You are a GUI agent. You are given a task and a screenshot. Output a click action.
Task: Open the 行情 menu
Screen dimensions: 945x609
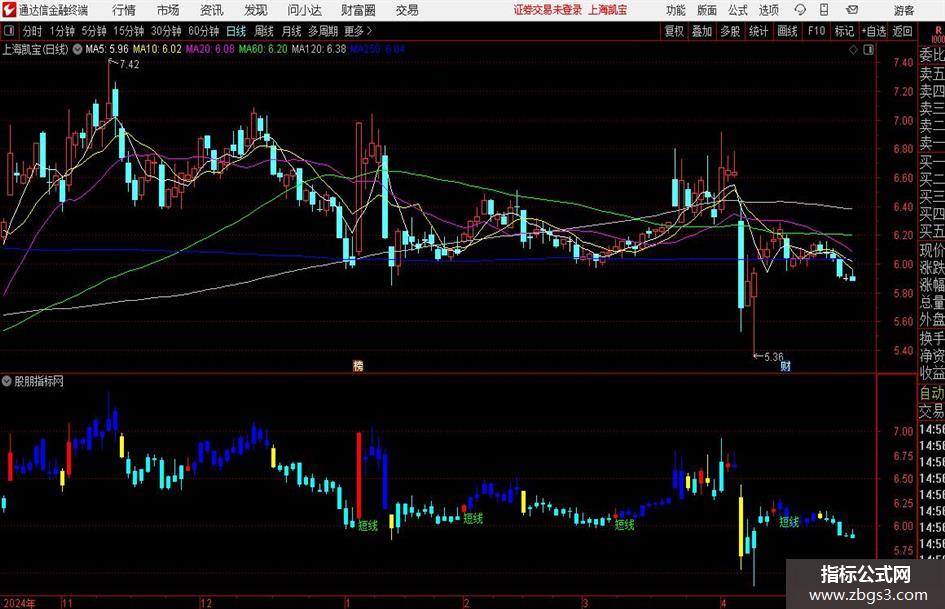(124, 10)
